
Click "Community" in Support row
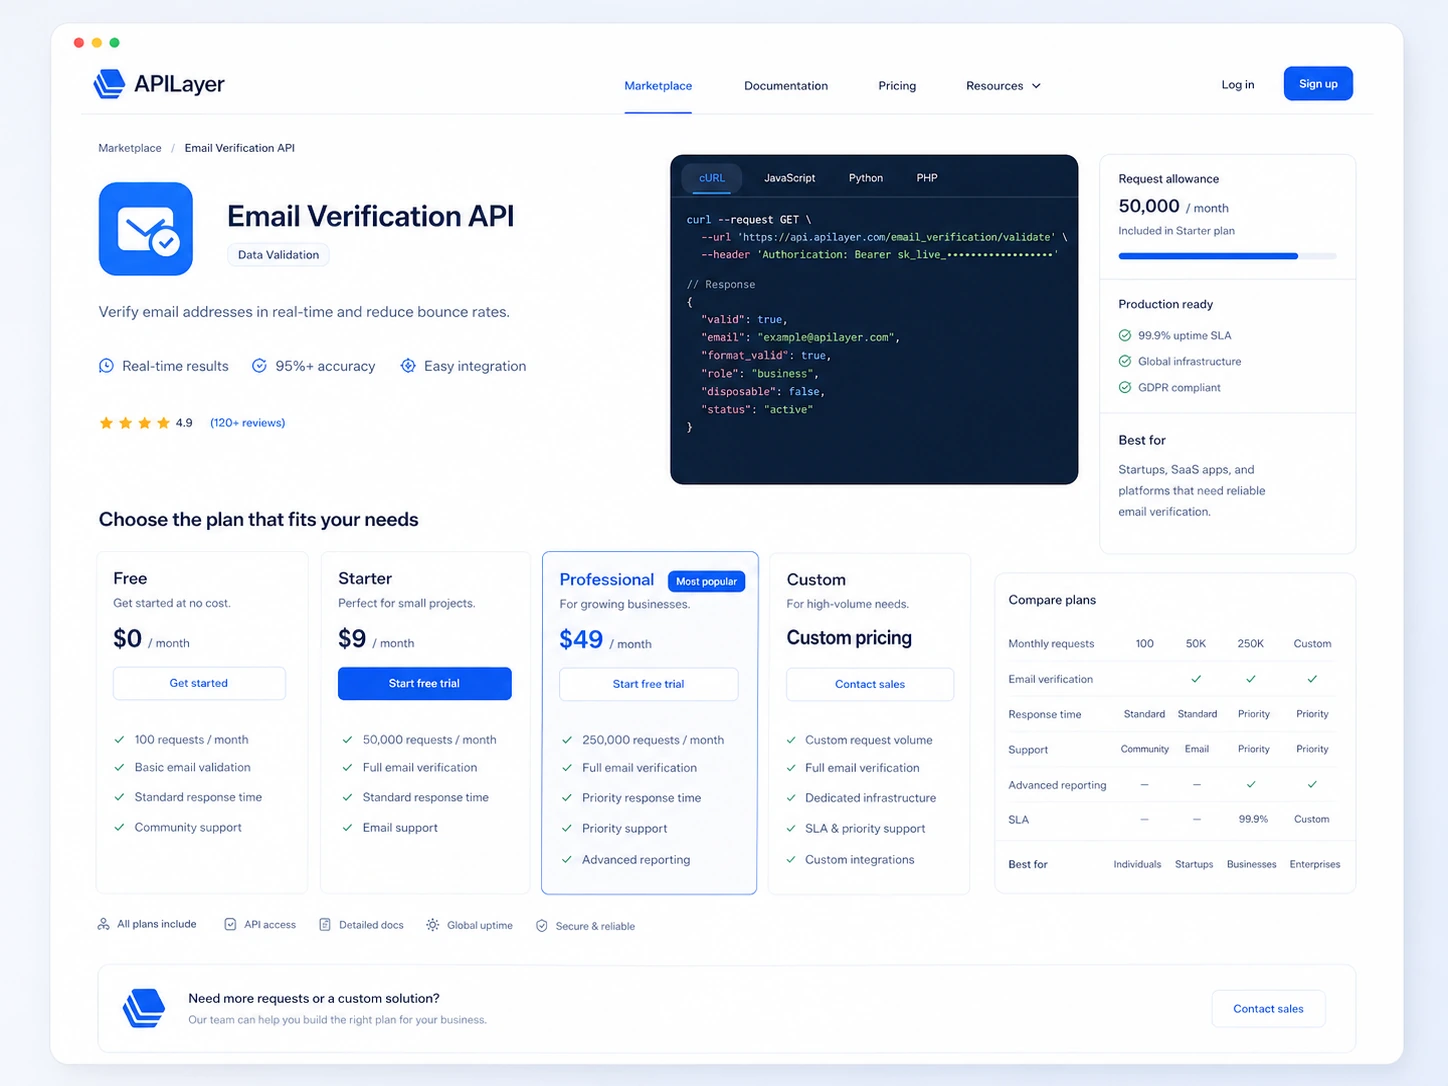[1145, 749]
